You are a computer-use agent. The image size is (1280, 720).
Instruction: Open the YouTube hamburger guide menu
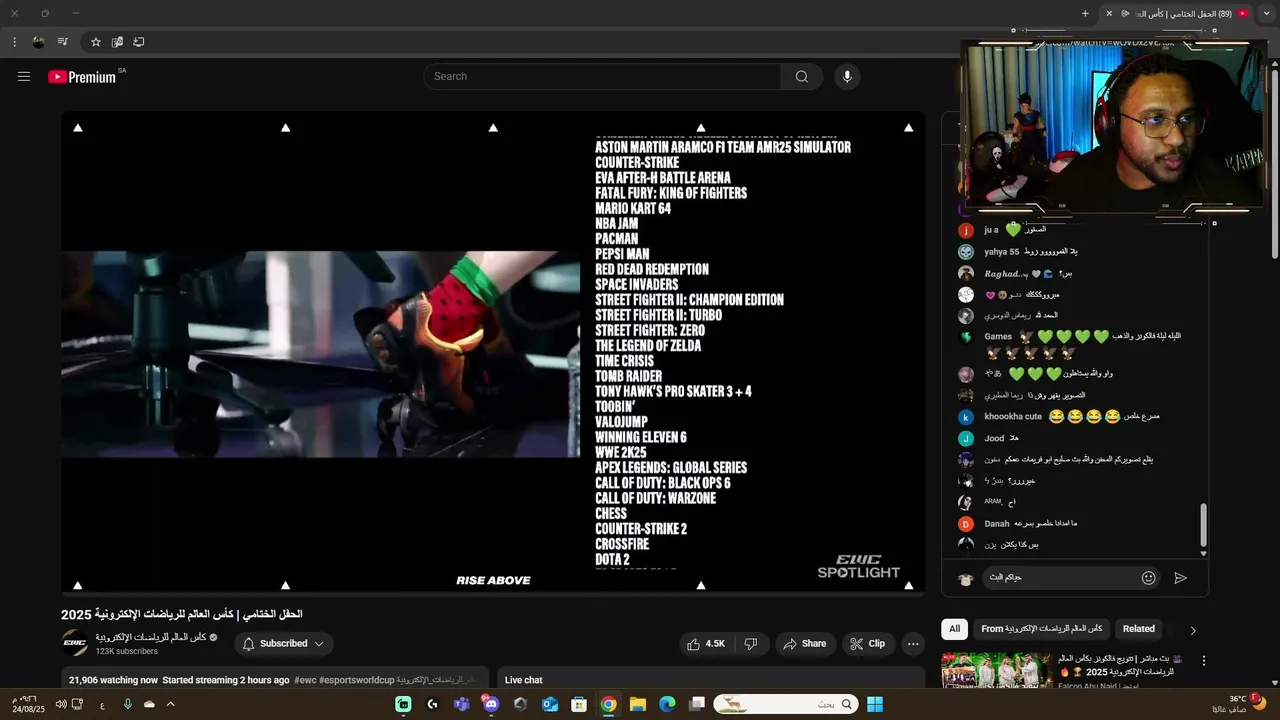[24, 77]
